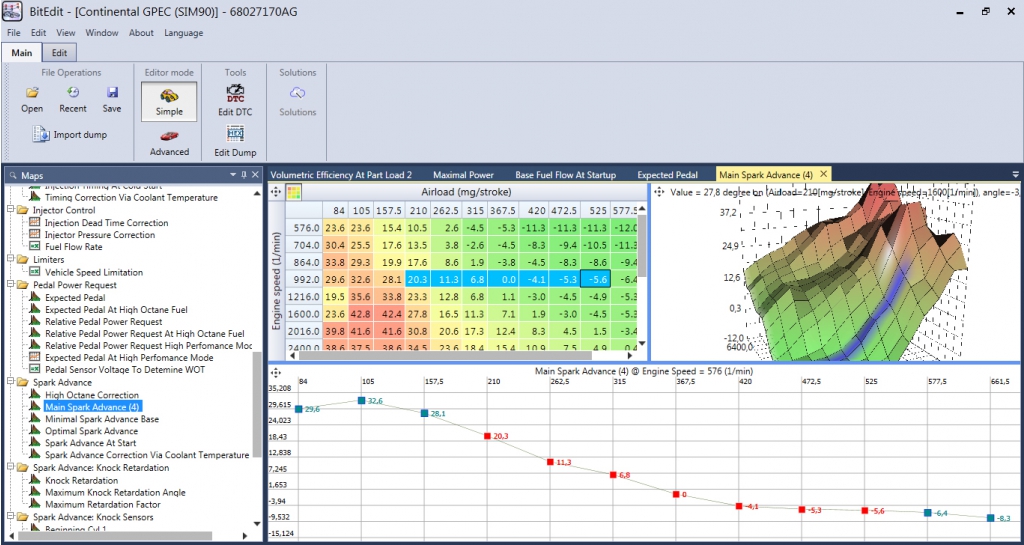Open the Expected Pedal document tab
1024x545 pixels.
coord(667,175)
